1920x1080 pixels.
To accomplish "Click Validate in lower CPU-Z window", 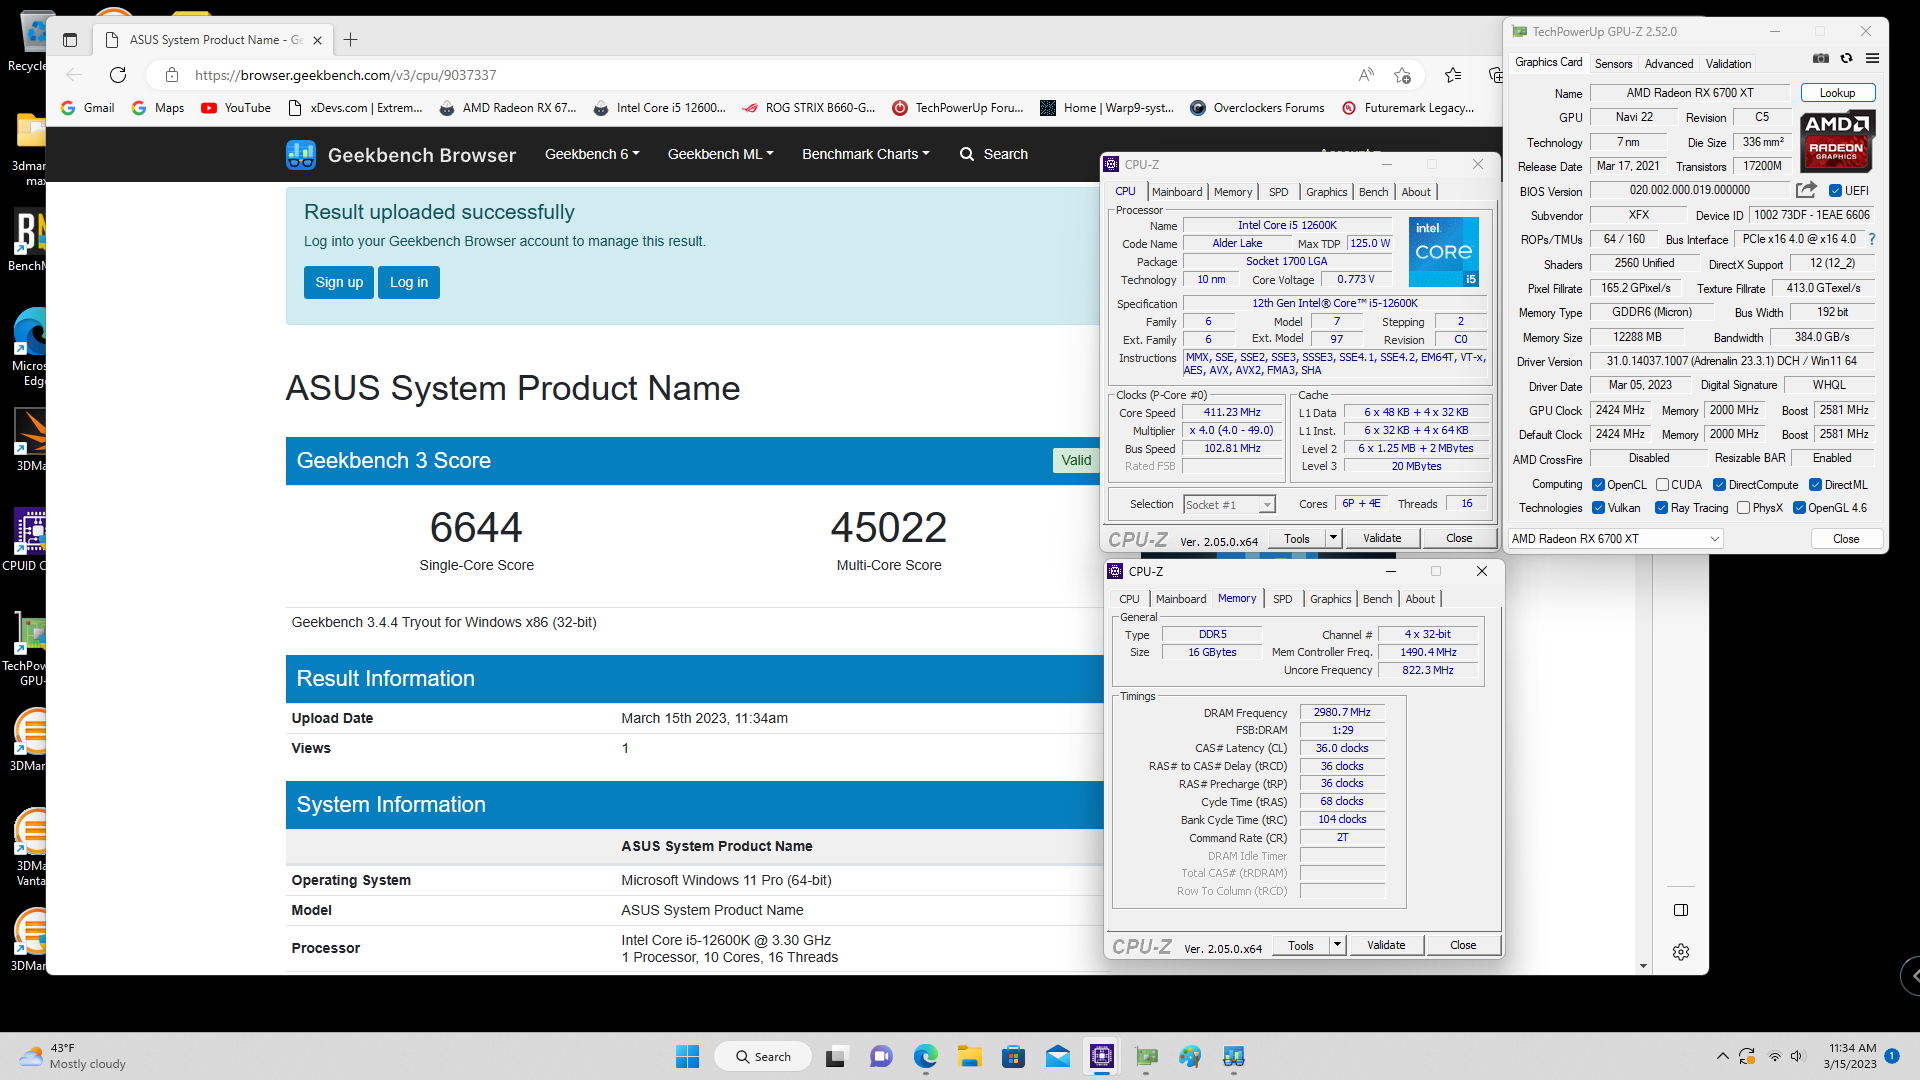I will click(1385, 945).
